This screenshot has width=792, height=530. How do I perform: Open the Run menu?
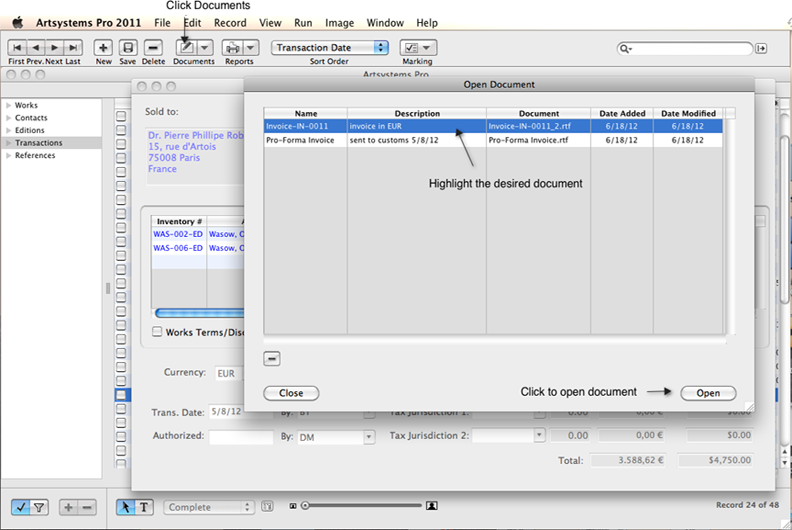click(x=303, y=23)
